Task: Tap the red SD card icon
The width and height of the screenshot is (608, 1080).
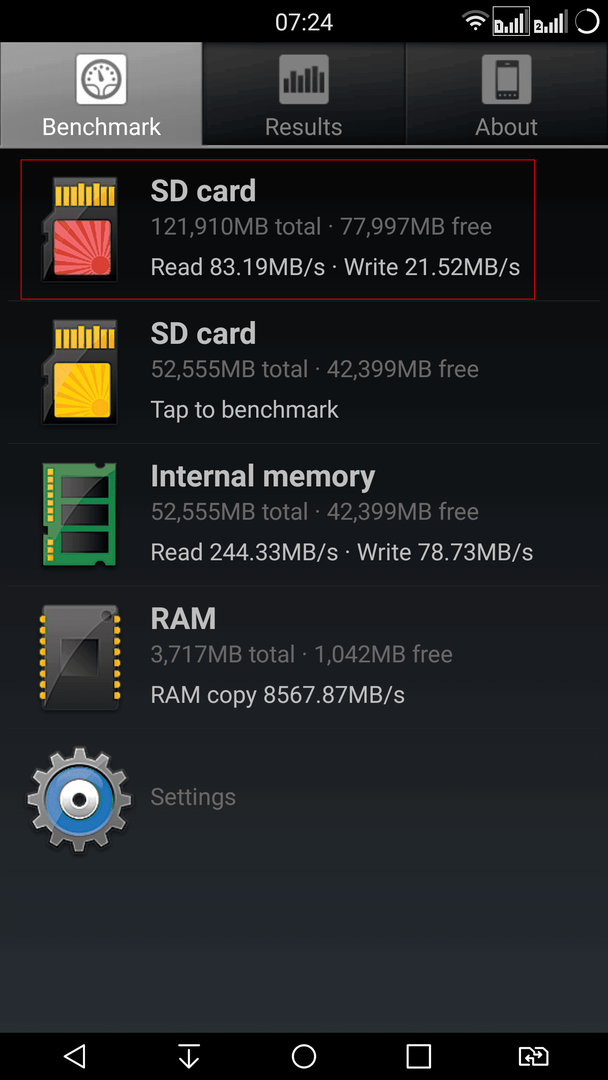Action: point(78,229)
